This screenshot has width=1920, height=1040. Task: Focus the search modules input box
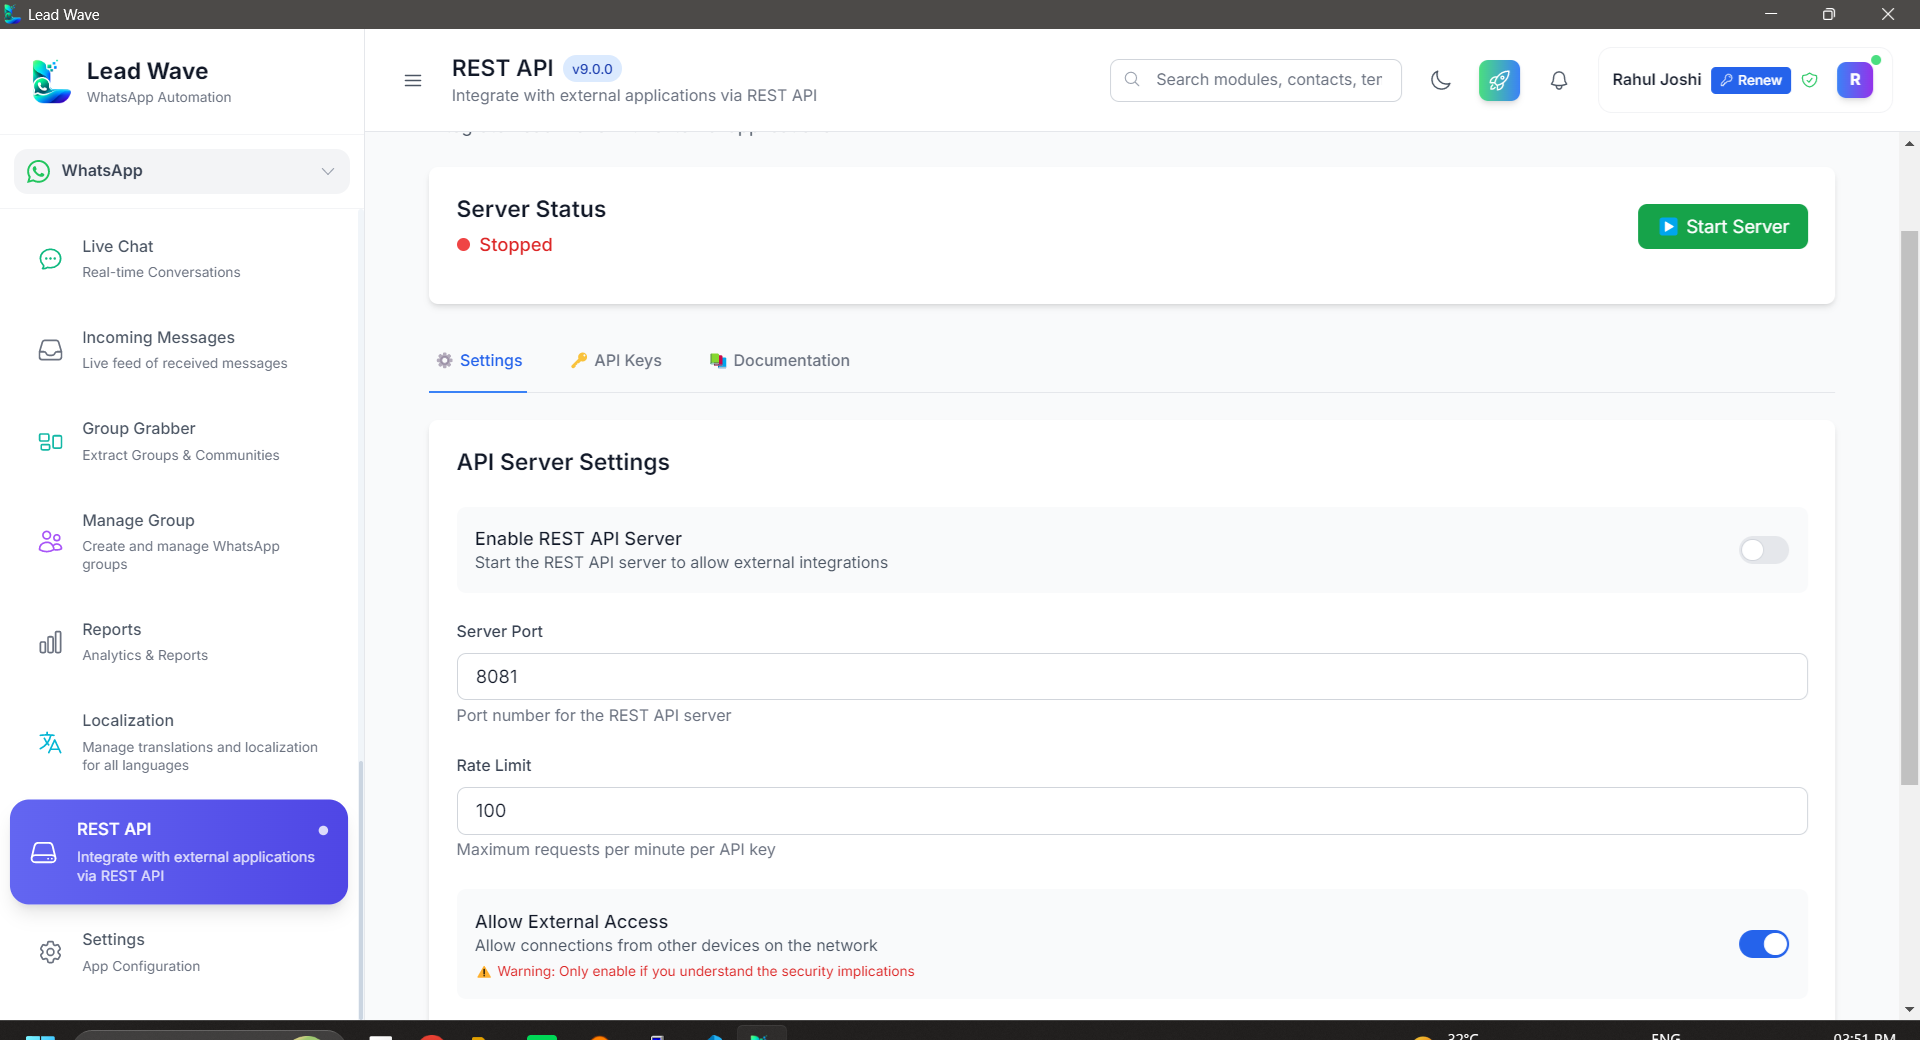tap(1256, 80)
